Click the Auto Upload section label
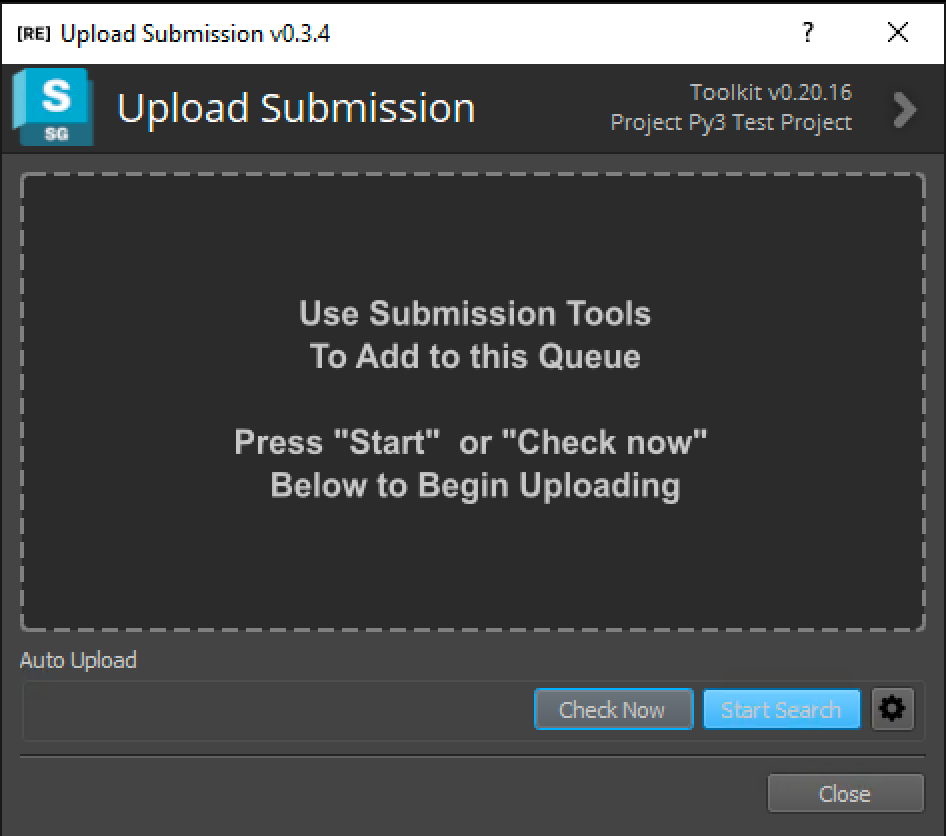Screen dimensions: 946x836 click(78, 660)
